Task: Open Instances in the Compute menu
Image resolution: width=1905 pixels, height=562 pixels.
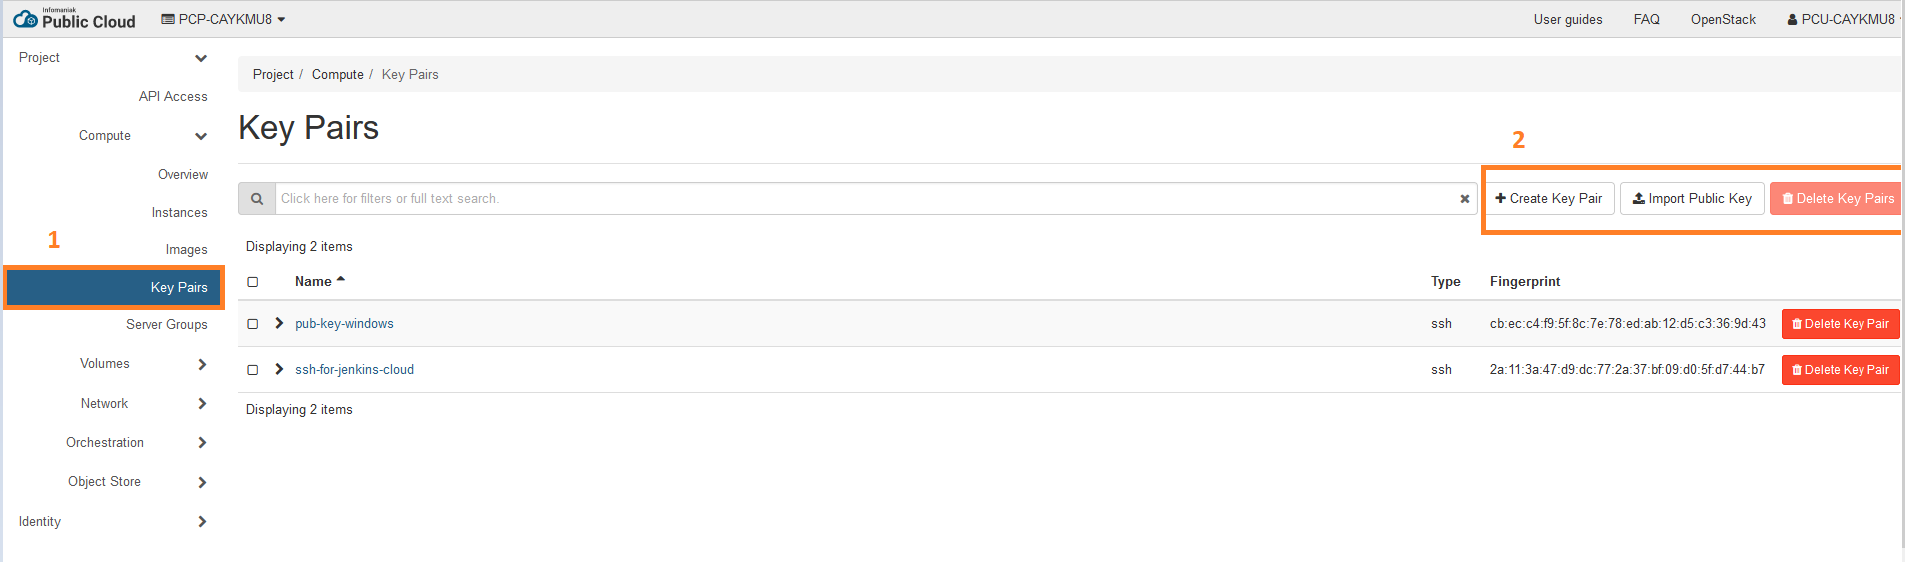Action: (x=179, y=213)
